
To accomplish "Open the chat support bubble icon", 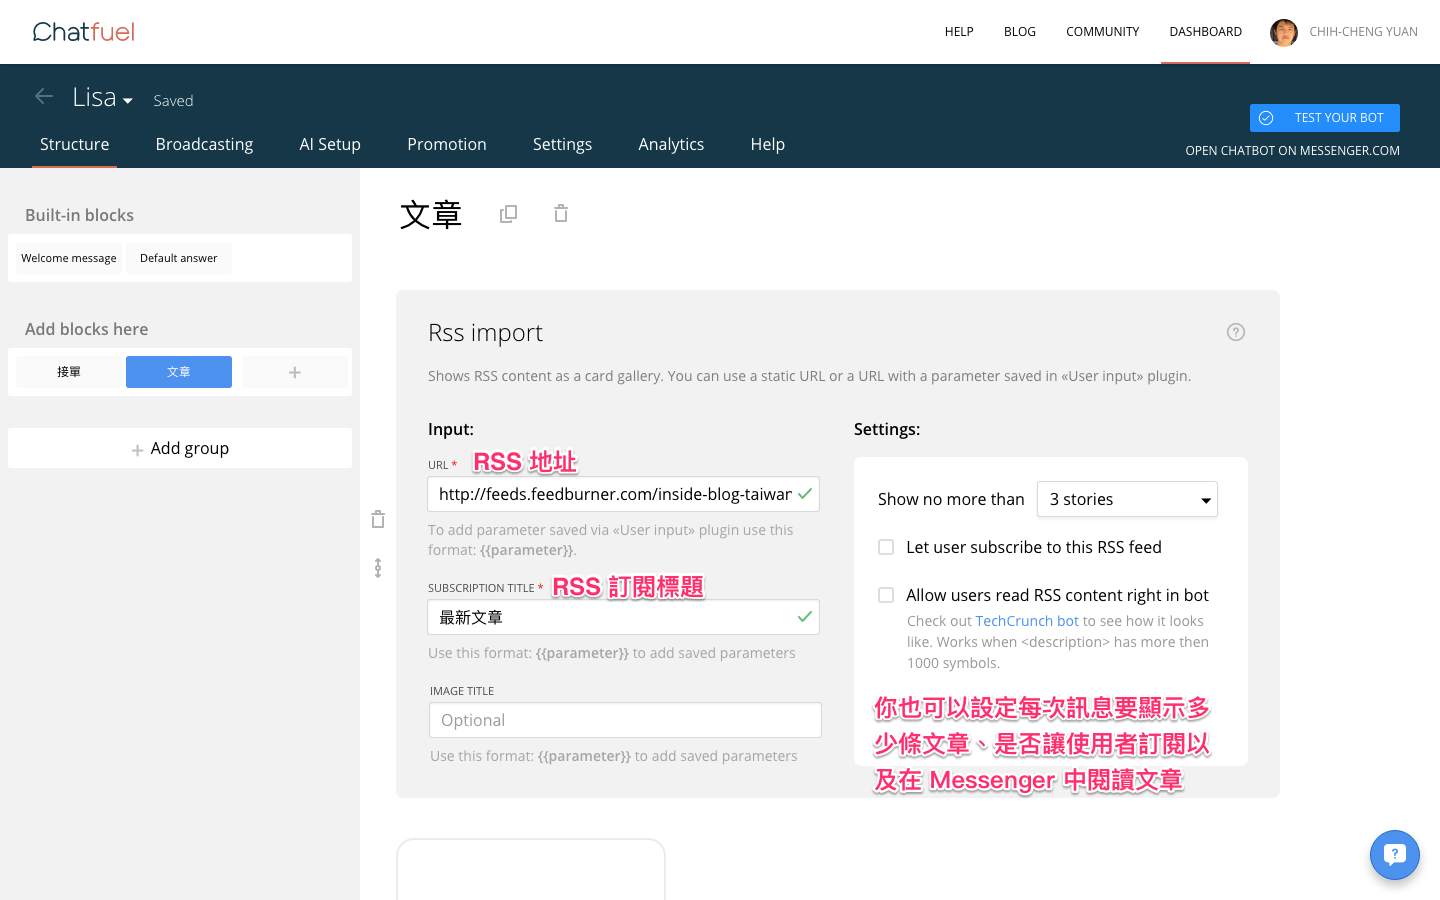I will 1395,855.
